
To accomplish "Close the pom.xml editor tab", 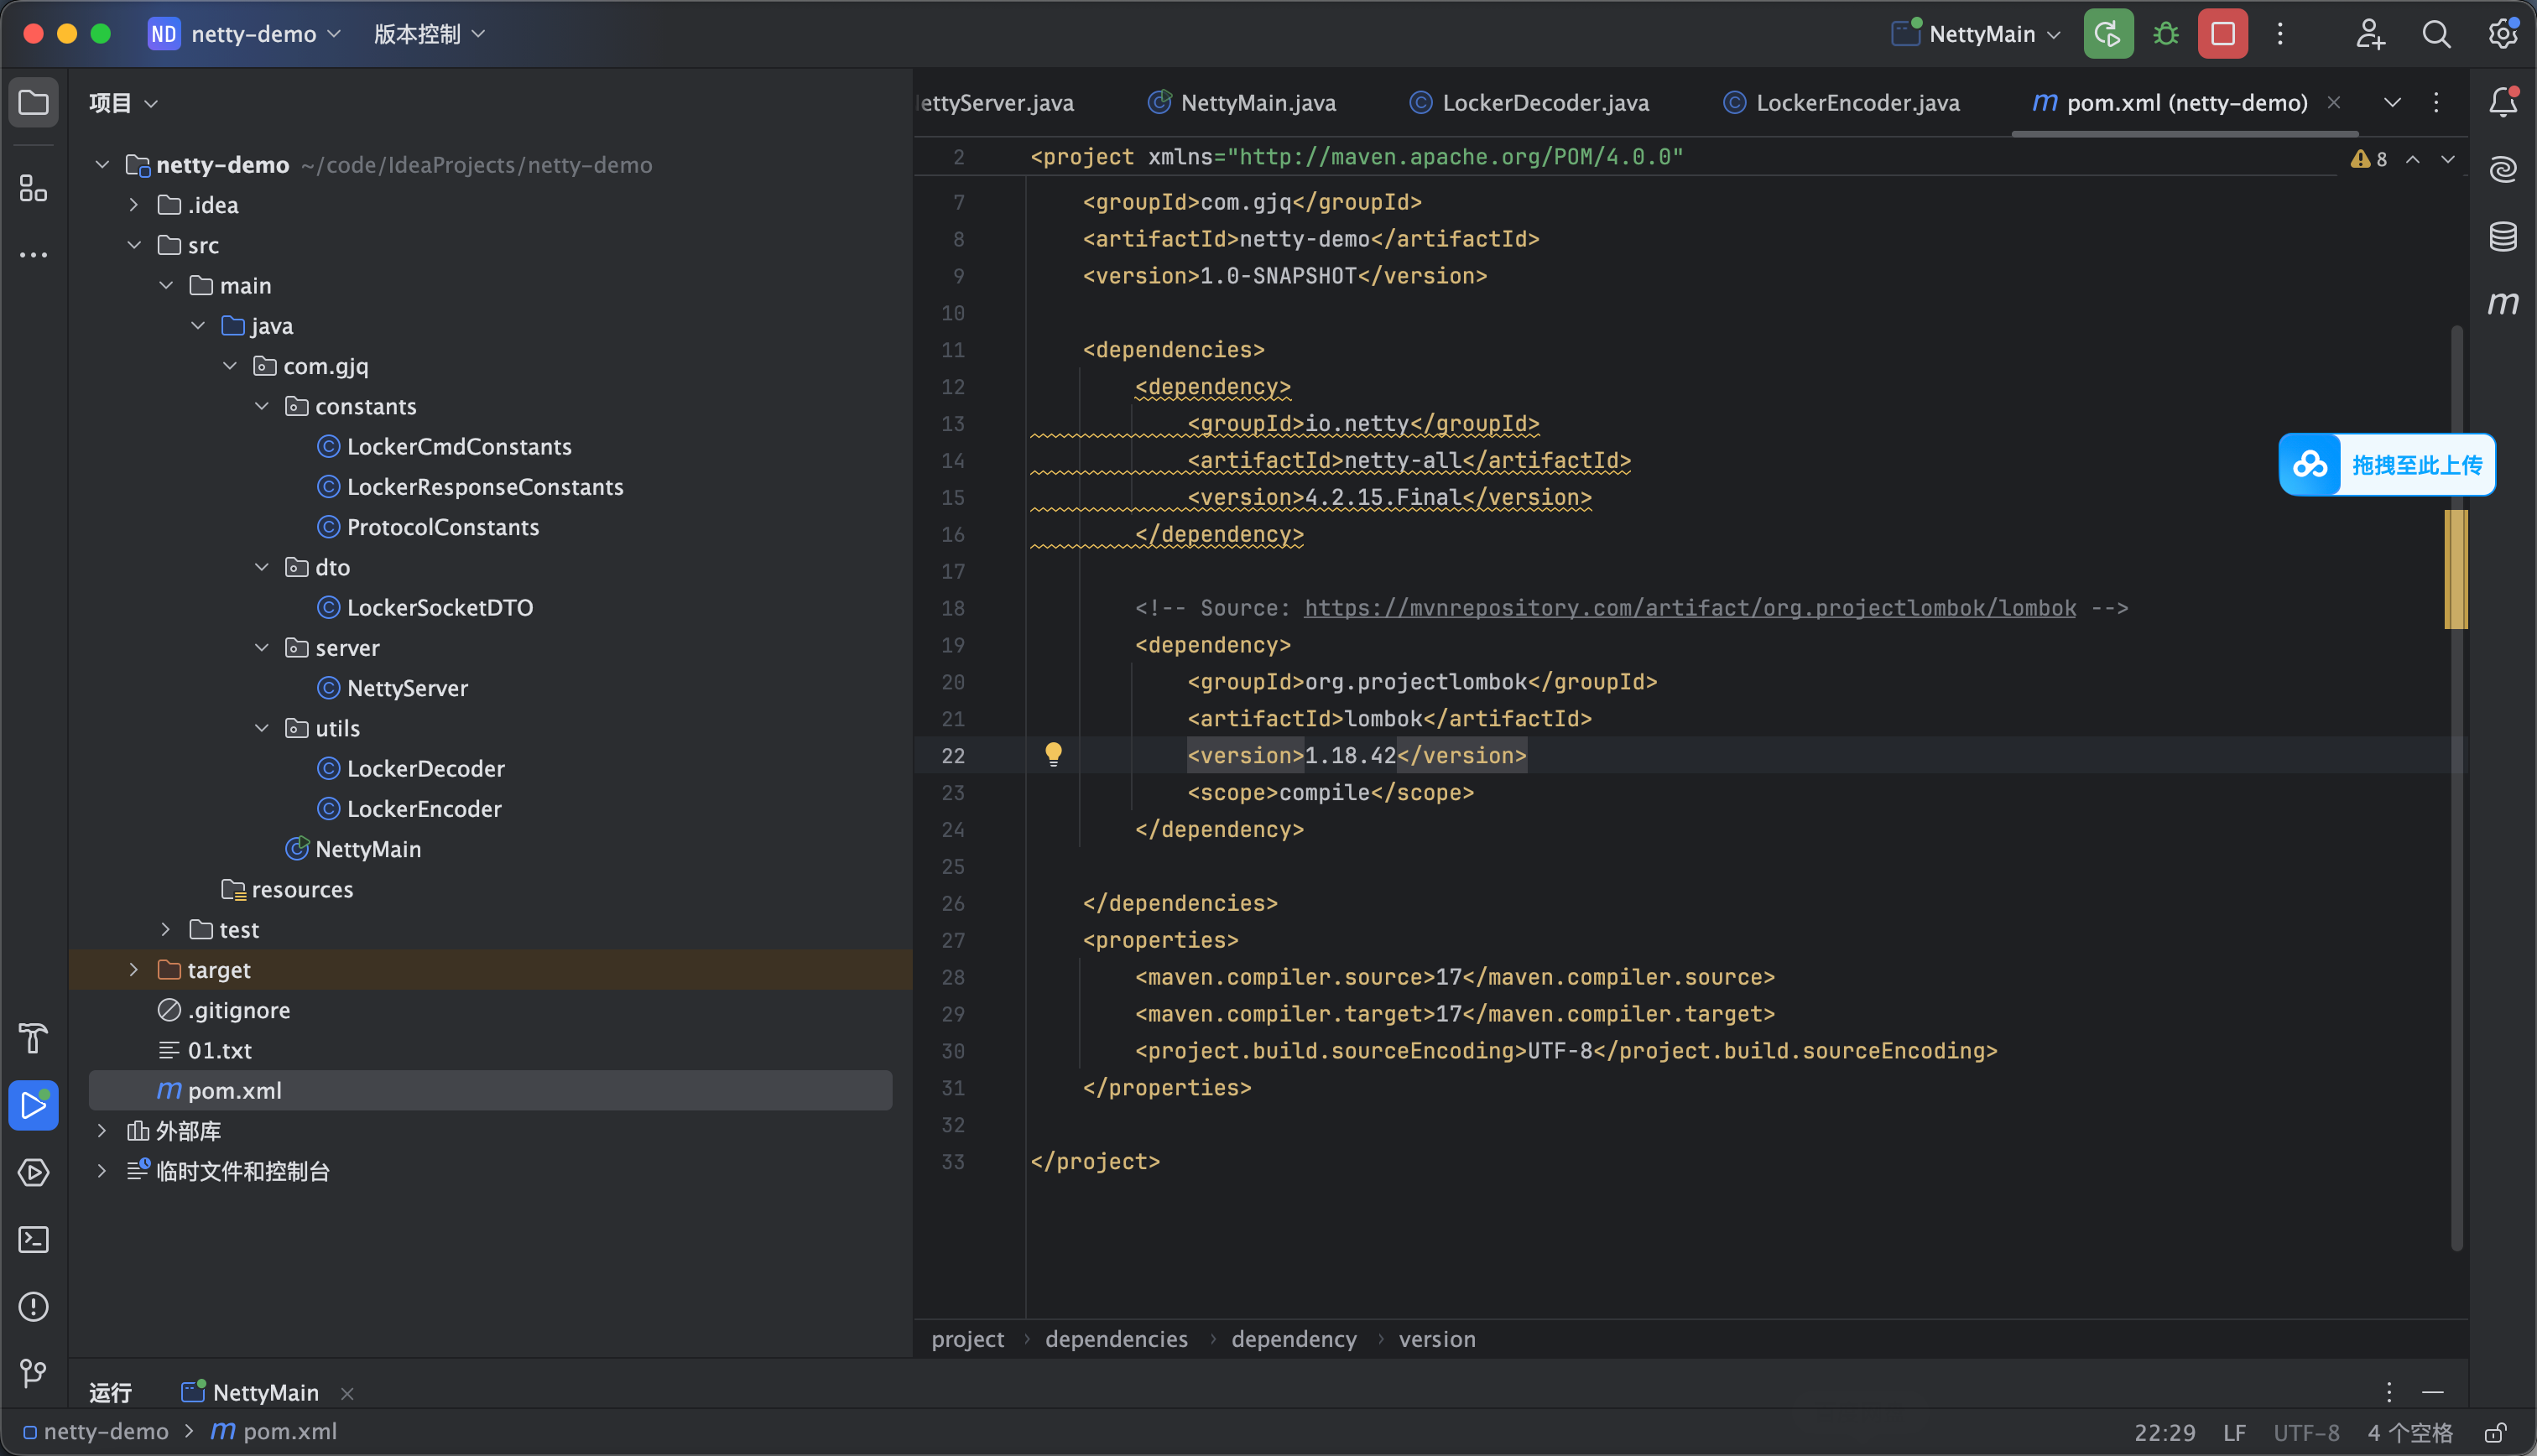I will 2334,102.
